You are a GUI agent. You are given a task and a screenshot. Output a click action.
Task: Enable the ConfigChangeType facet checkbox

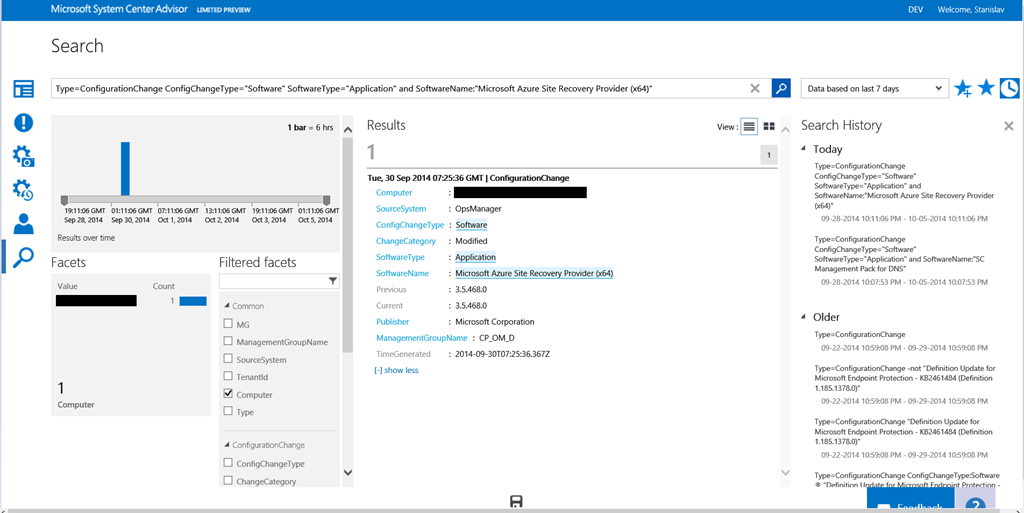228,463
